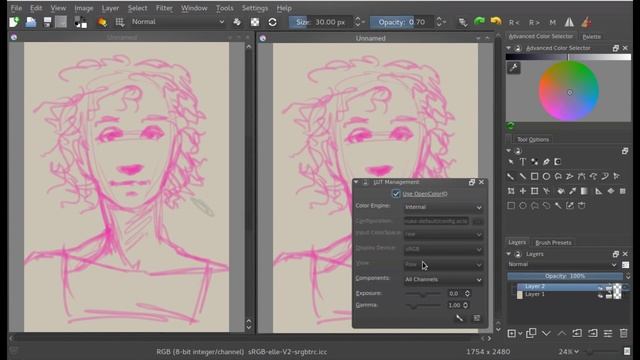Select the Color Picker eyedropper tool
The width and height of the screenshot is (640, 360).
coord(573,191)
